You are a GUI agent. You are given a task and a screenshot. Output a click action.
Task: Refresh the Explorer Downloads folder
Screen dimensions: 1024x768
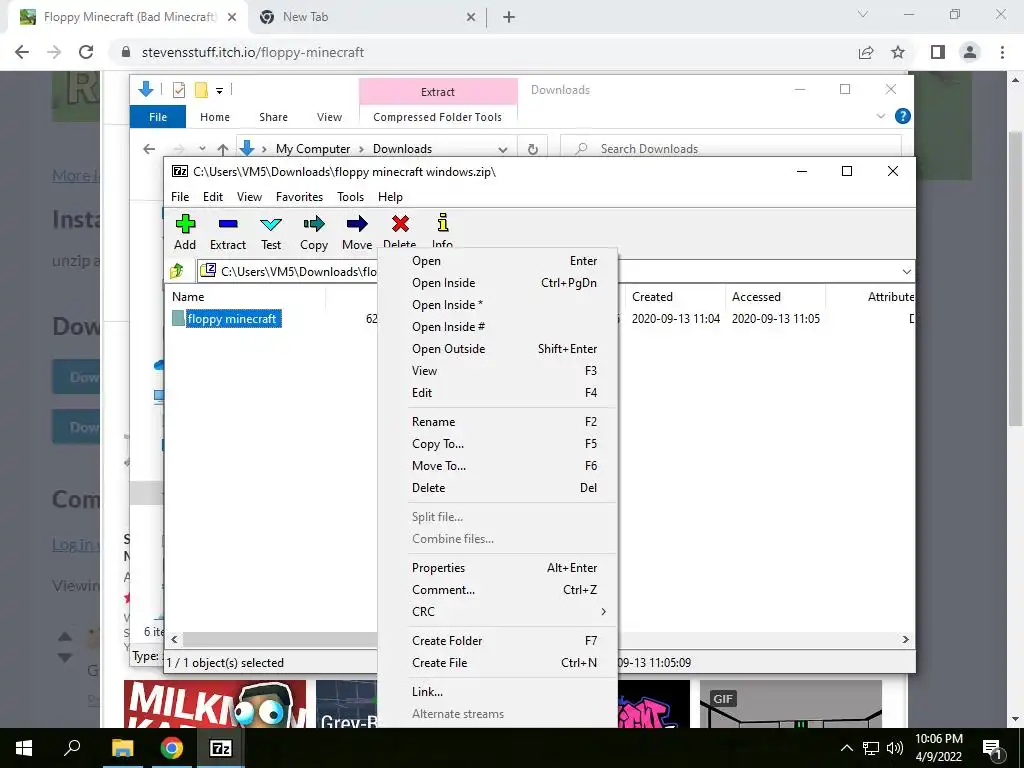(x=533, y=149)
